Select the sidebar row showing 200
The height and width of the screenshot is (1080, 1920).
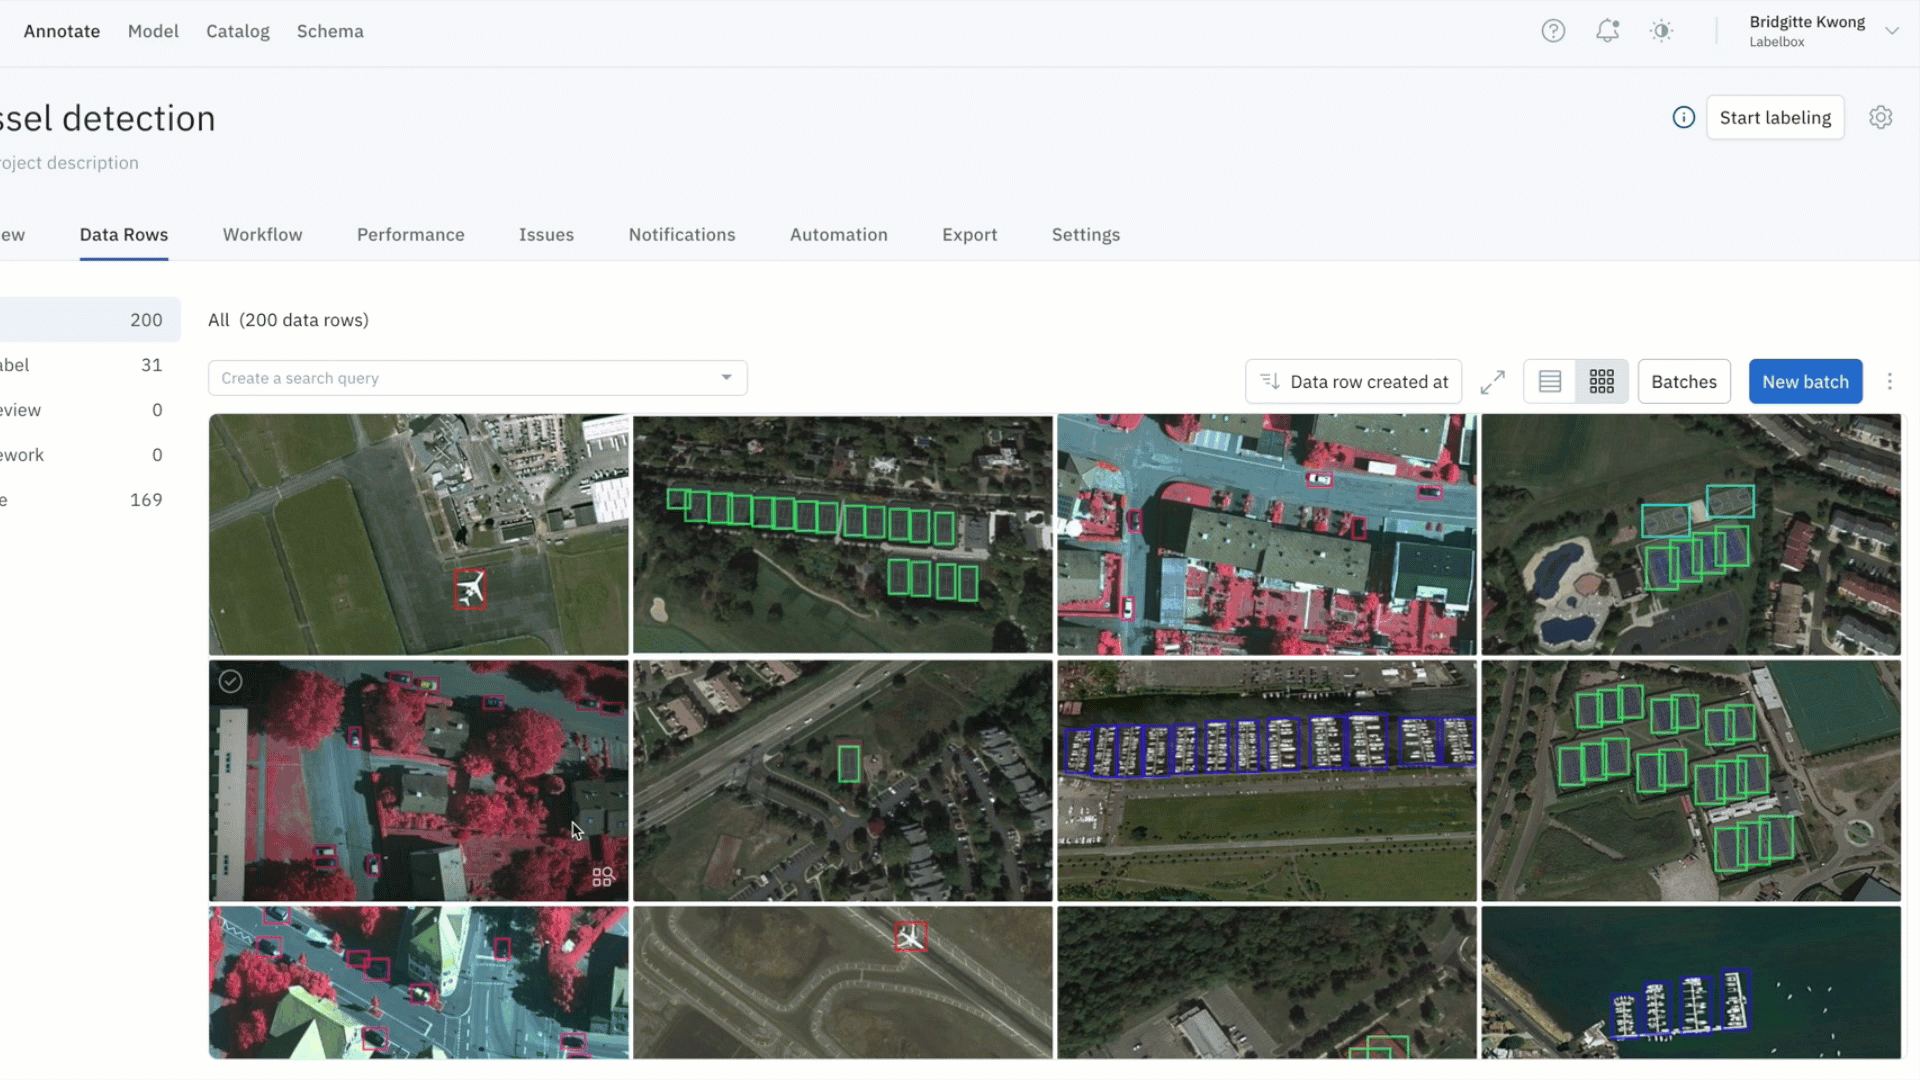point(90,320)
